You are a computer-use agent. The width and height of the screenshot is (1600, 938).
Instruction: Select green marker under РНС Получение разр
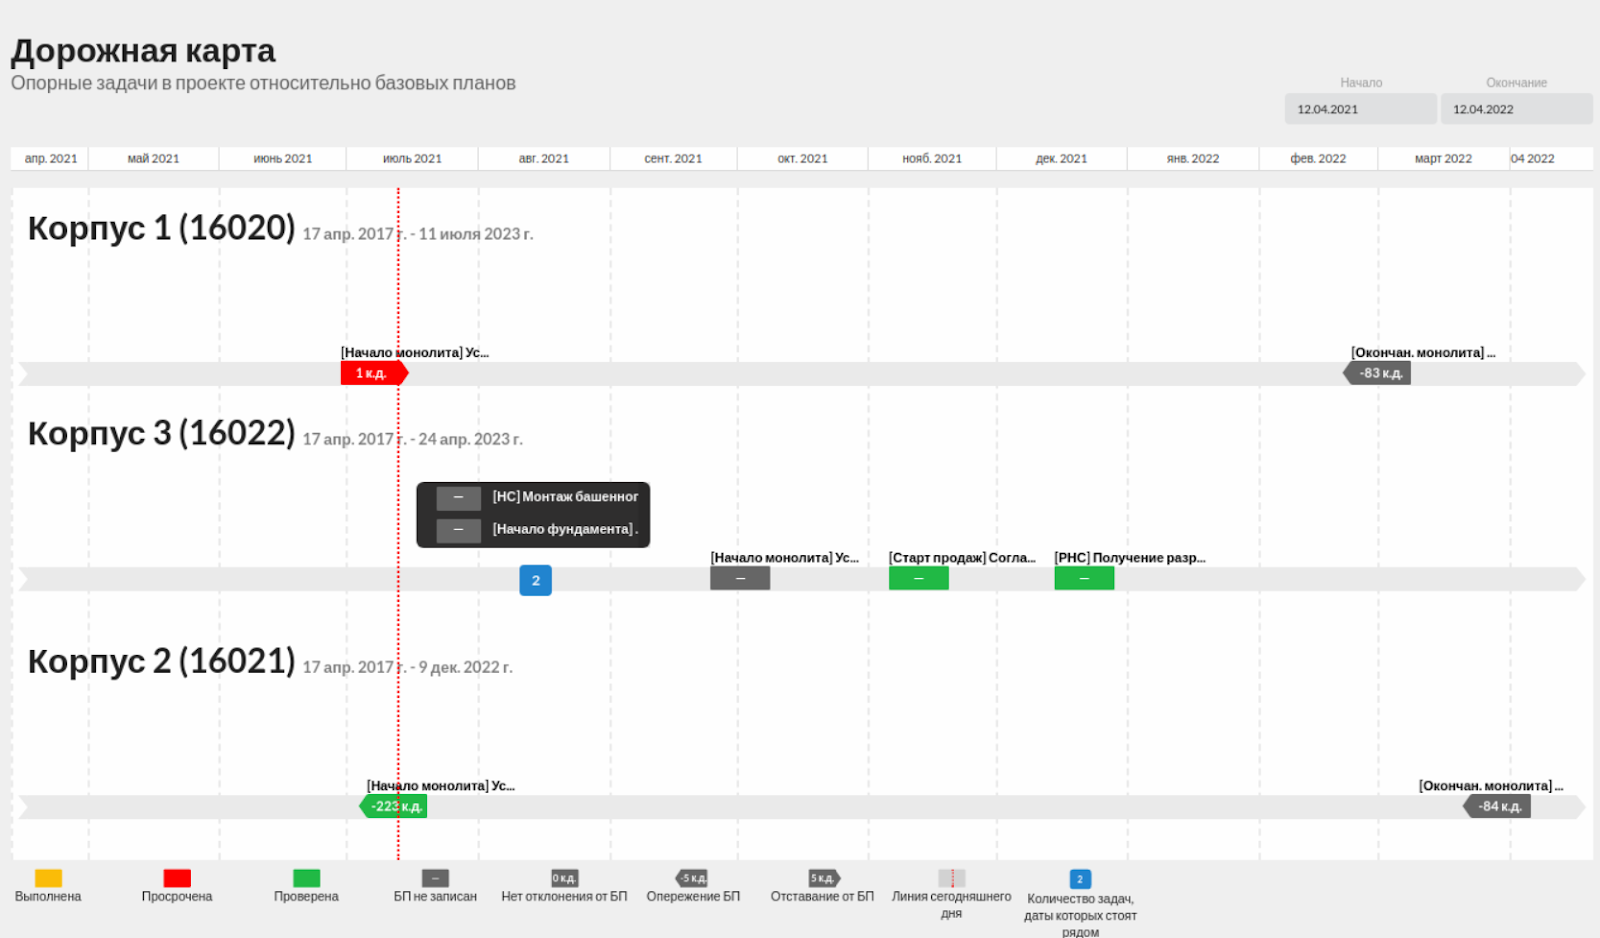tap(1084, 578)
